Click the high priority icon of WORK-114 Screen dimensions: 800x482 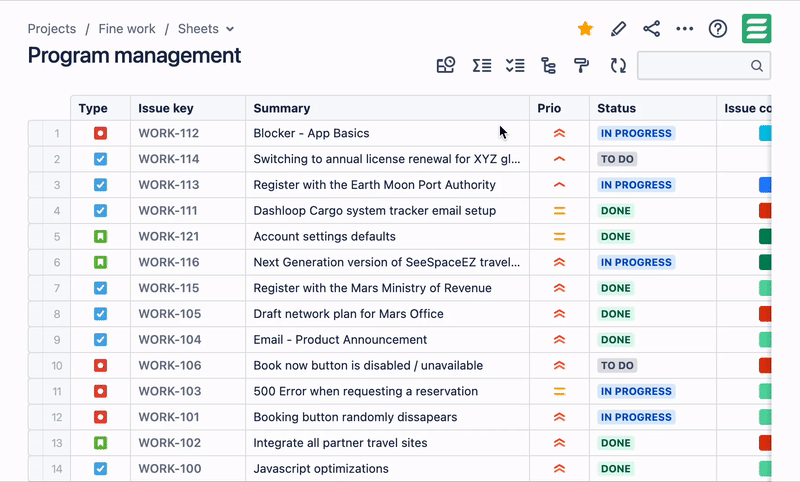pyautogui.click(x=559, y=159)
